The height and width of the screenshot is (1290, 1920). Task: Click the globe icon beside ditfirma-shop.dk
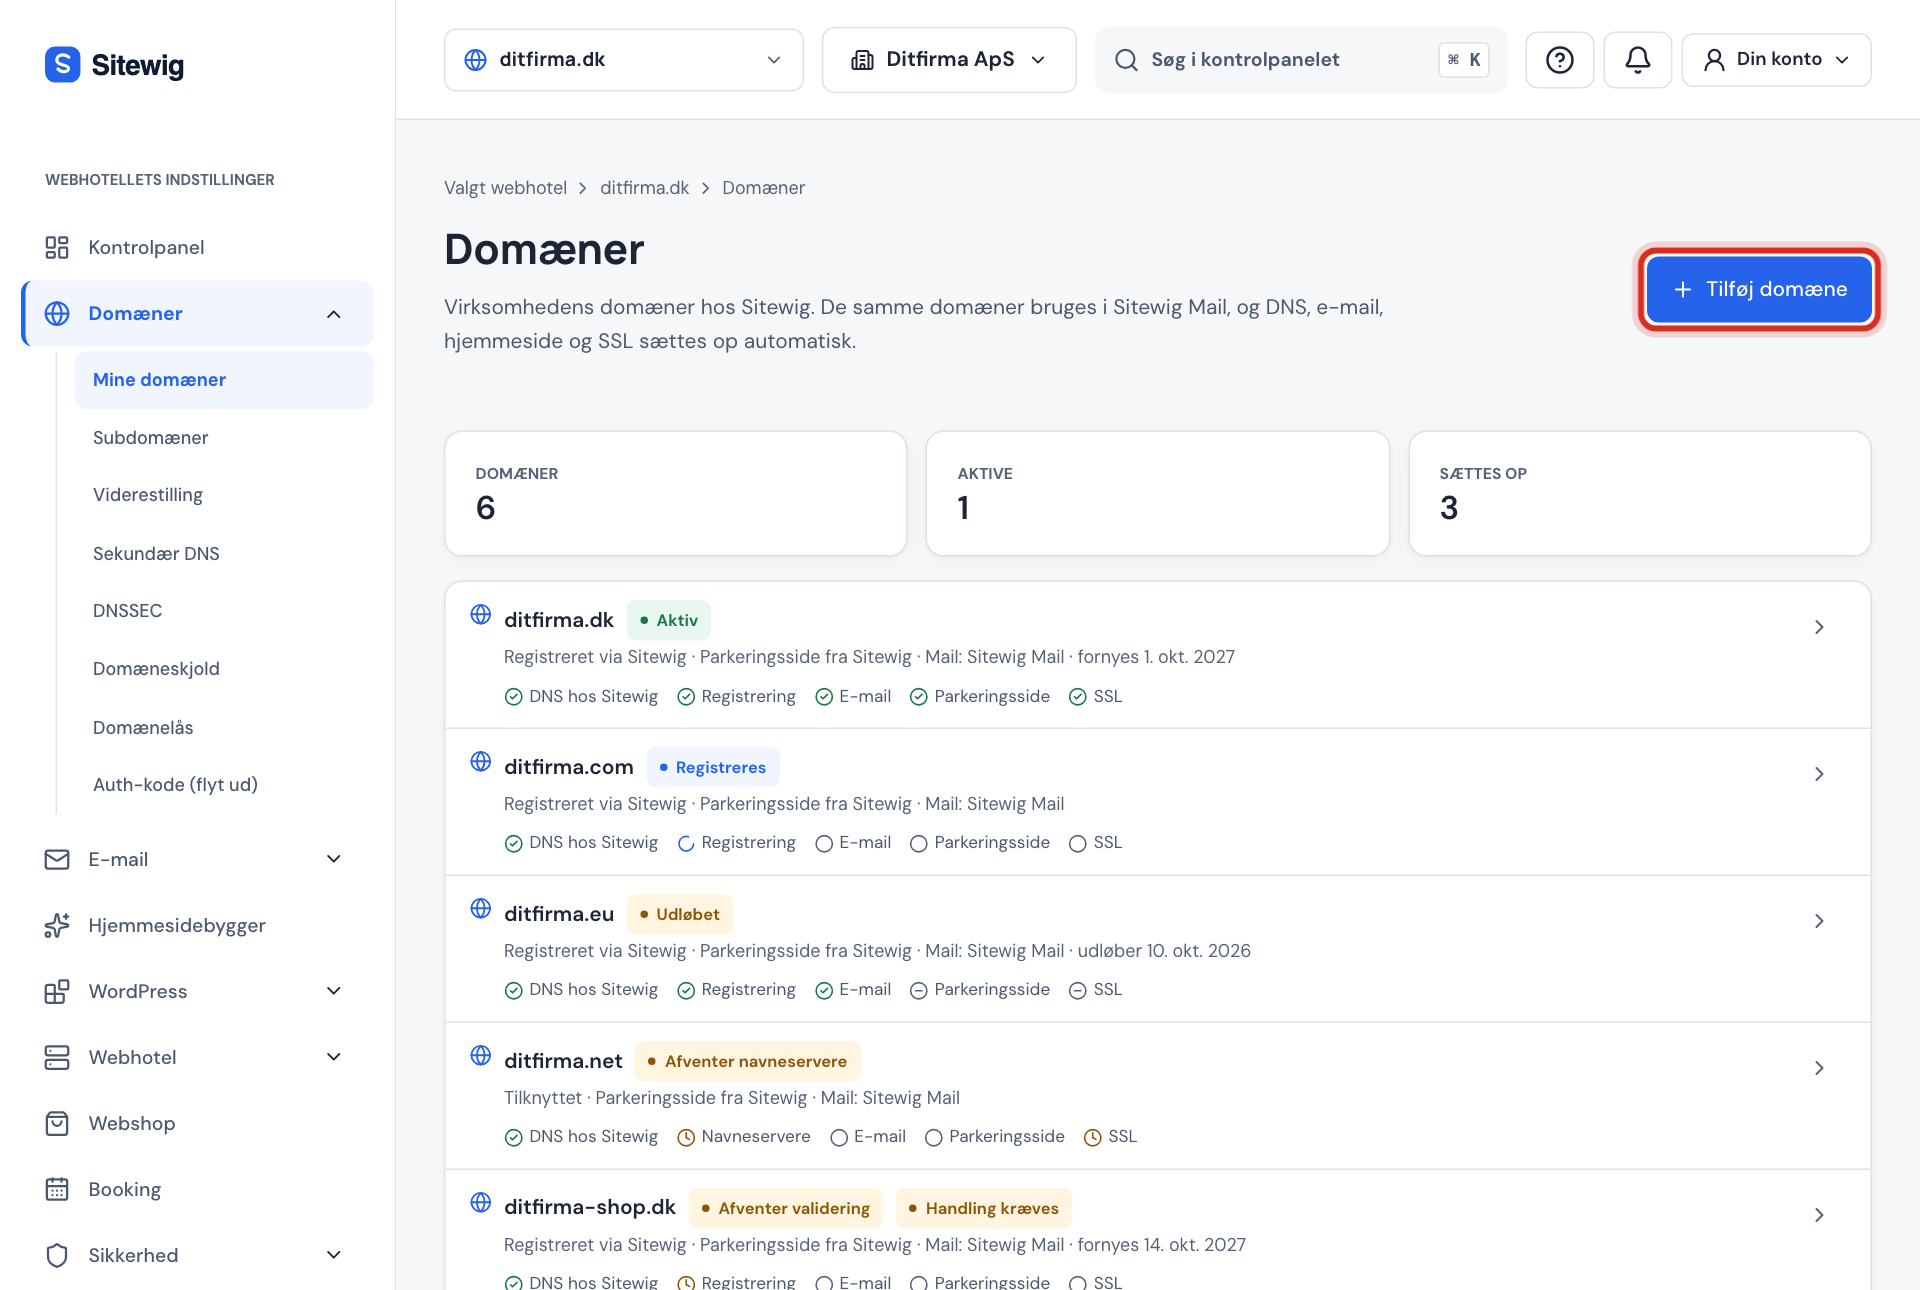pos(481,1202)
